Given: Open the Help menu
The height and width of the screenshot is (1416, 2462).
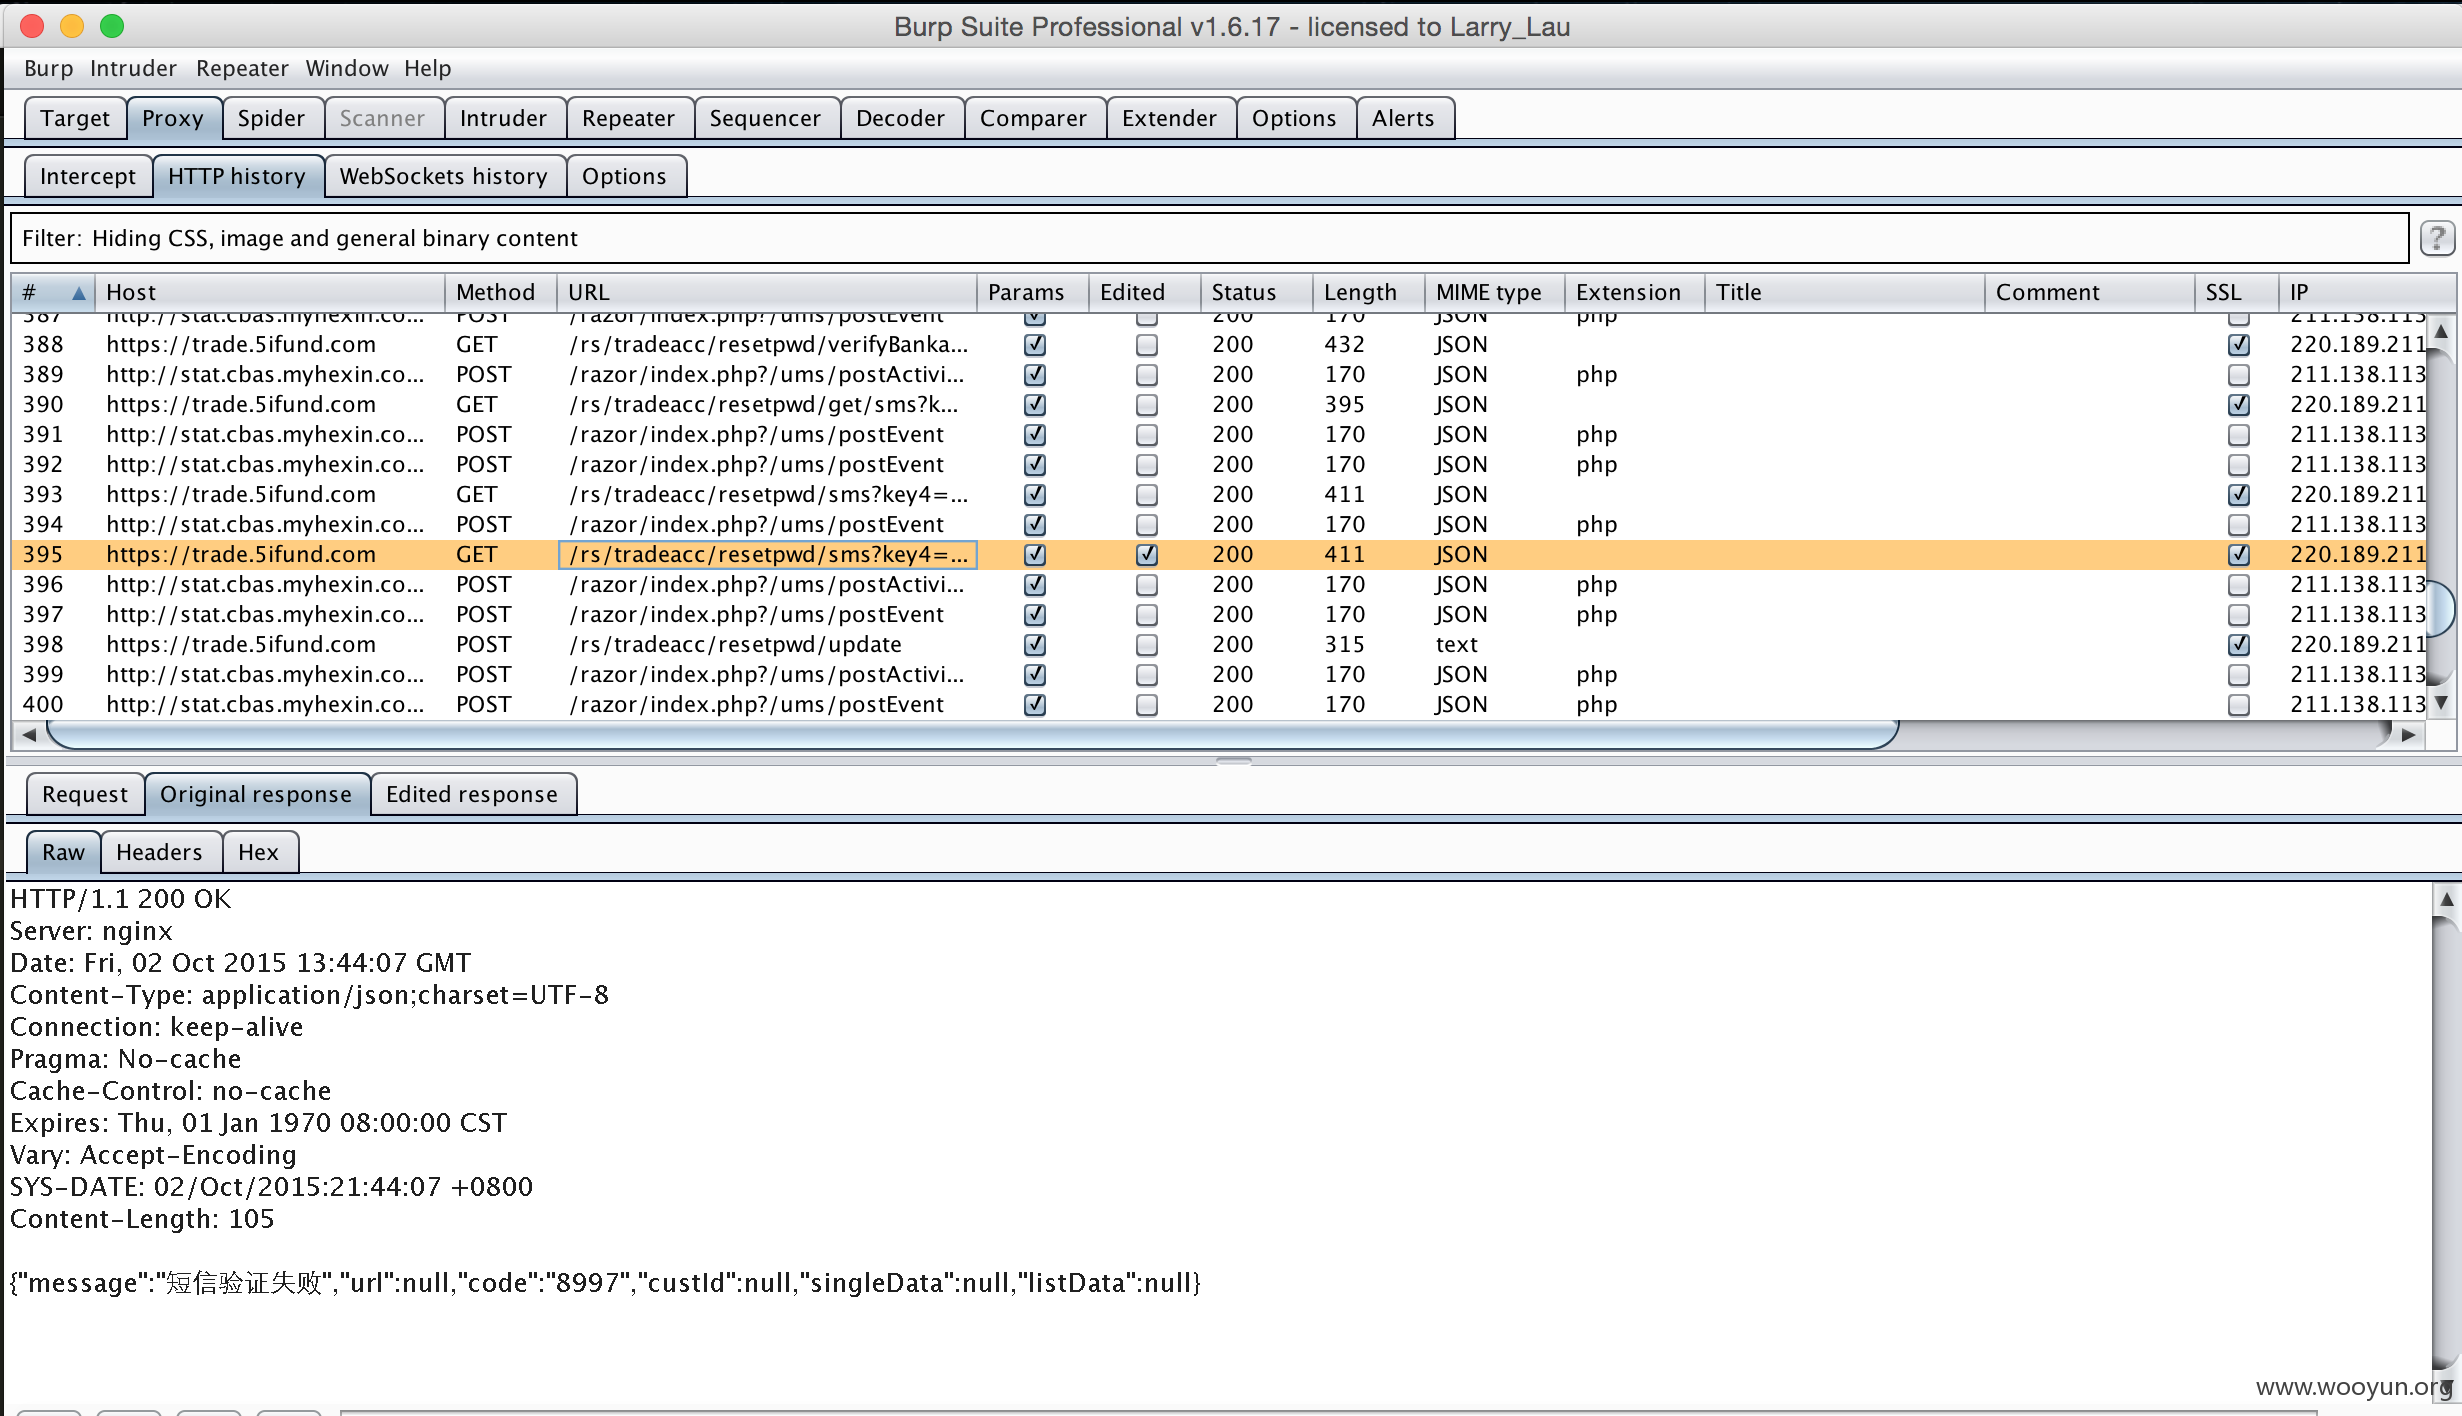Looking at the screenshot, I should tap(428, 68).
